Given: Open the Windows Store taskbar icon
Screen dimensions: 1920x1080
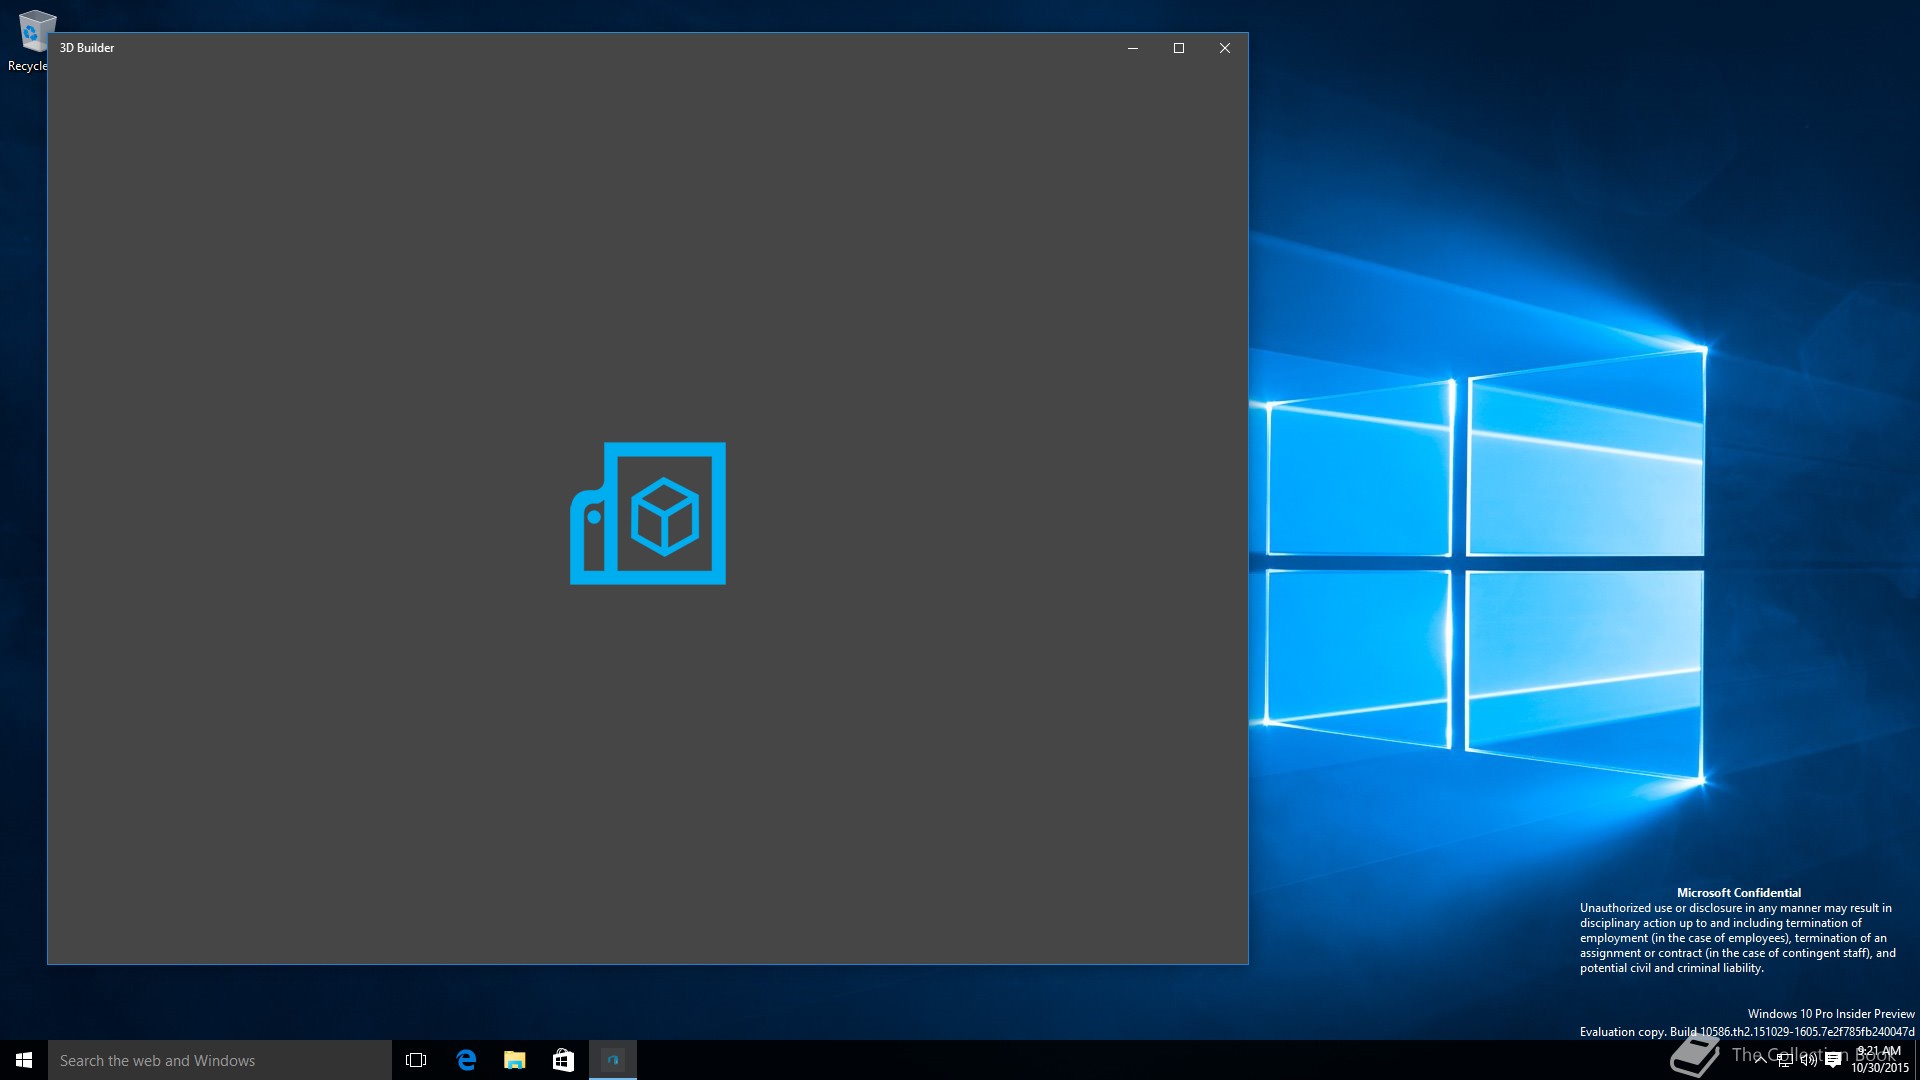Looking at the screenshot, I should 563,1060.
